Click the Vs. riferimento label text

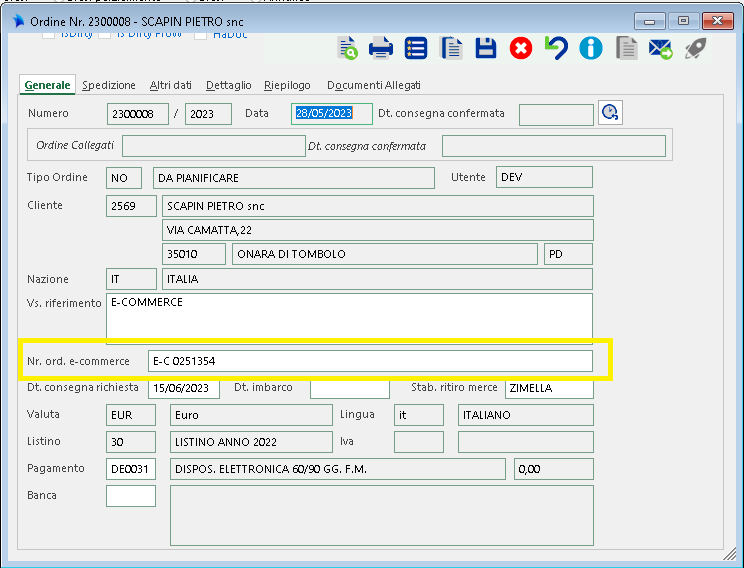coord(64,303)
